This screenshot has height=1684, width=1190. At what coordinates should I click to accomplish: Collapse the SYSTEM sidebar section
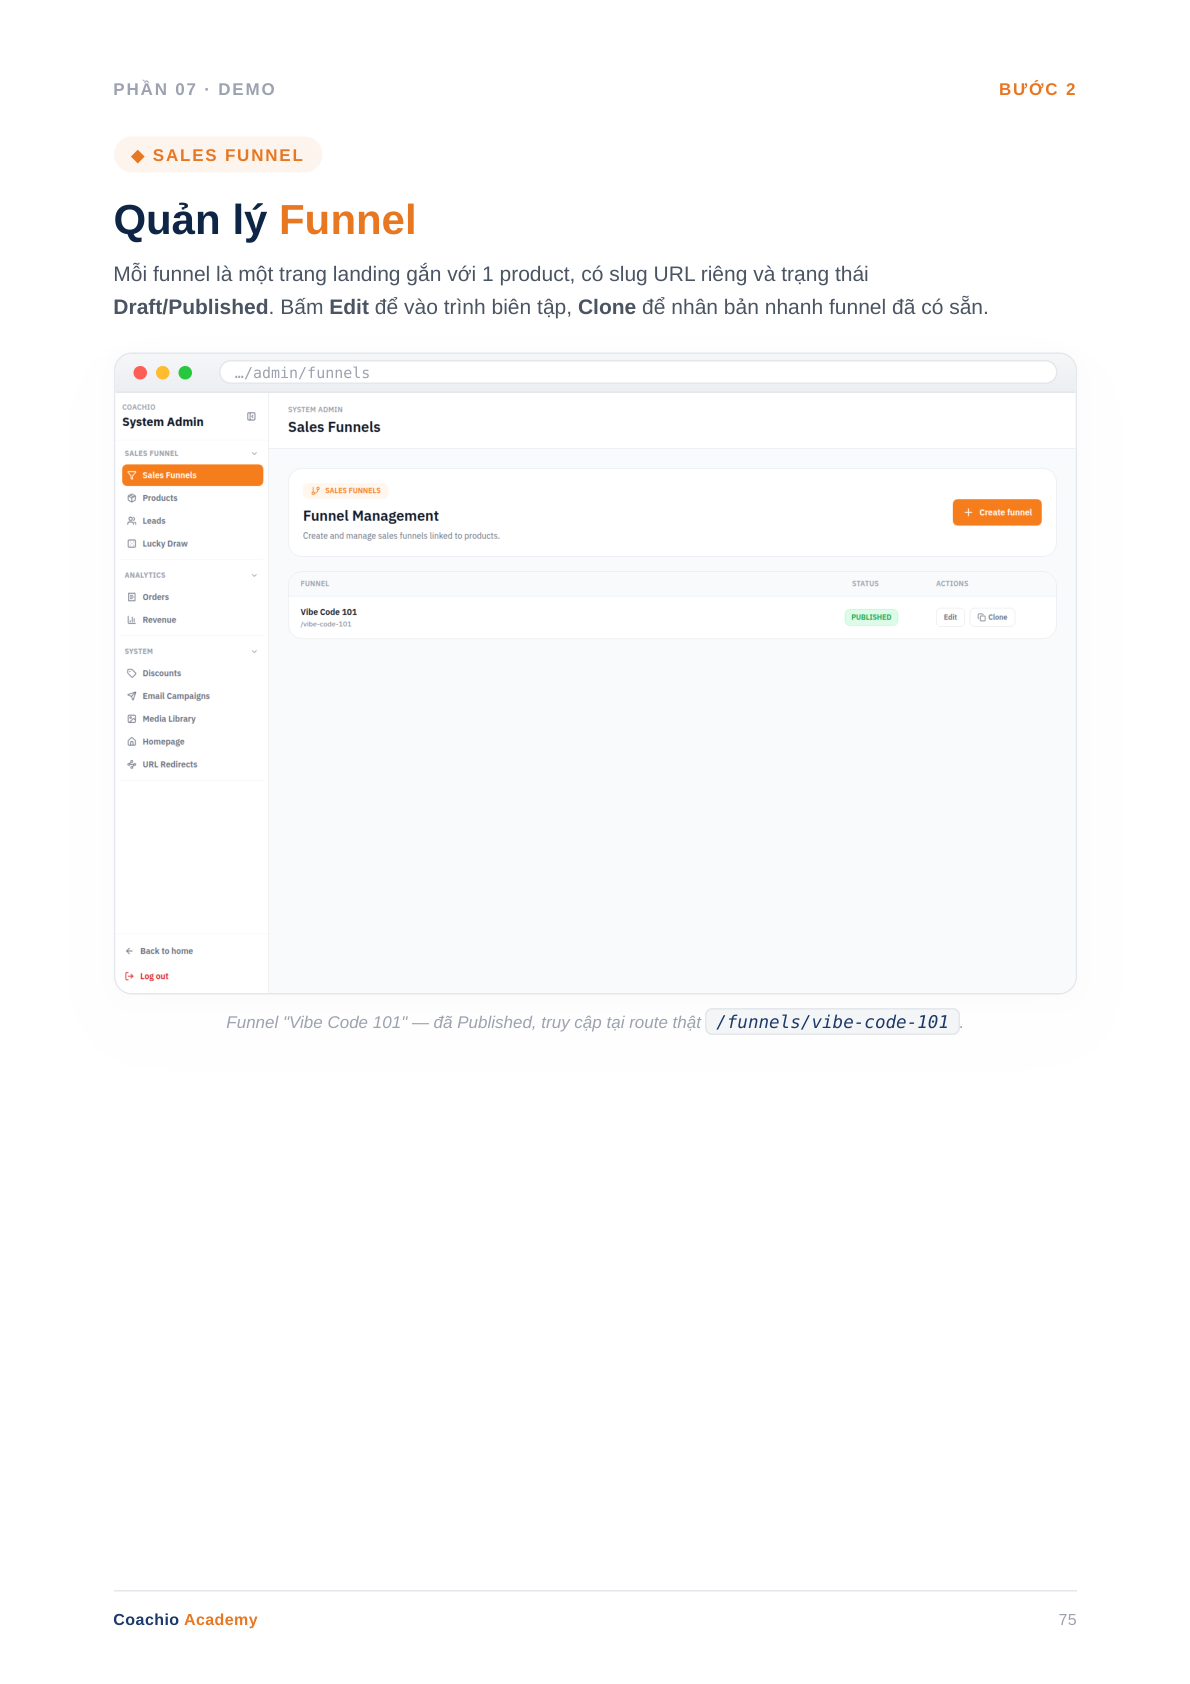[x=254, y=652]
